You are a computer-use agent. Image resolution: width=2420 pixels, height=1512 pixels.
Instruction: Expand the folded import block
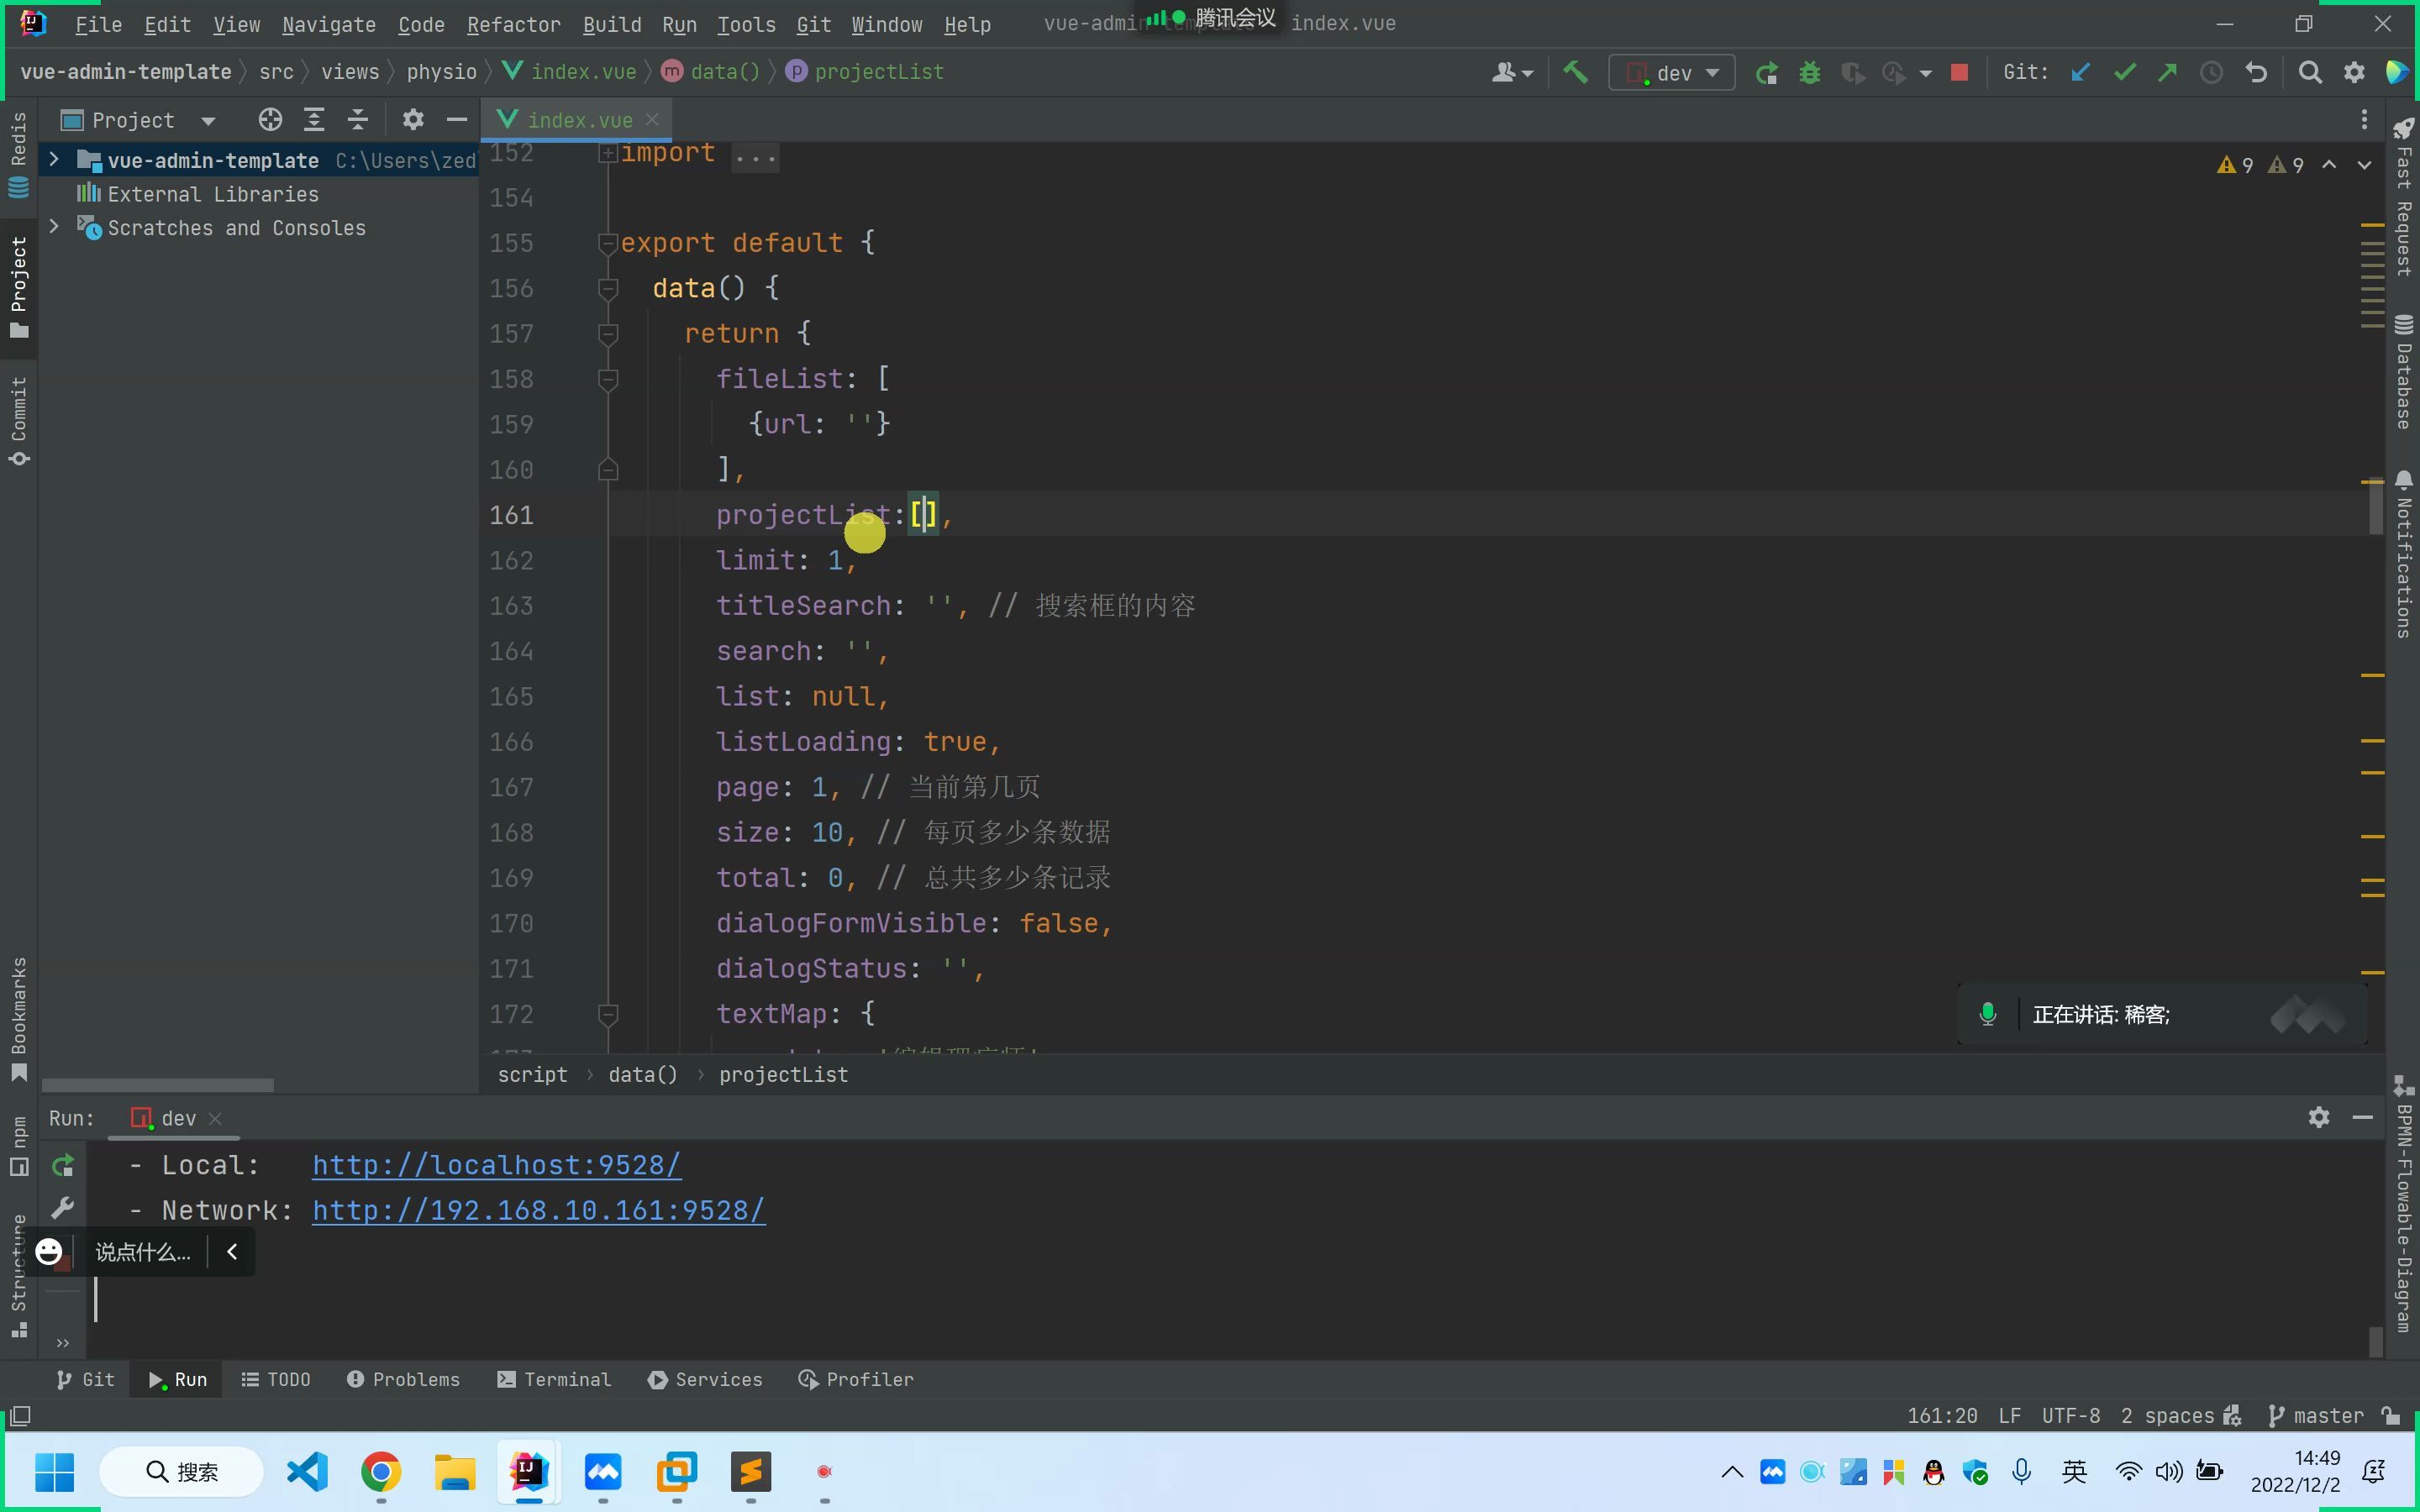[607, 153]
